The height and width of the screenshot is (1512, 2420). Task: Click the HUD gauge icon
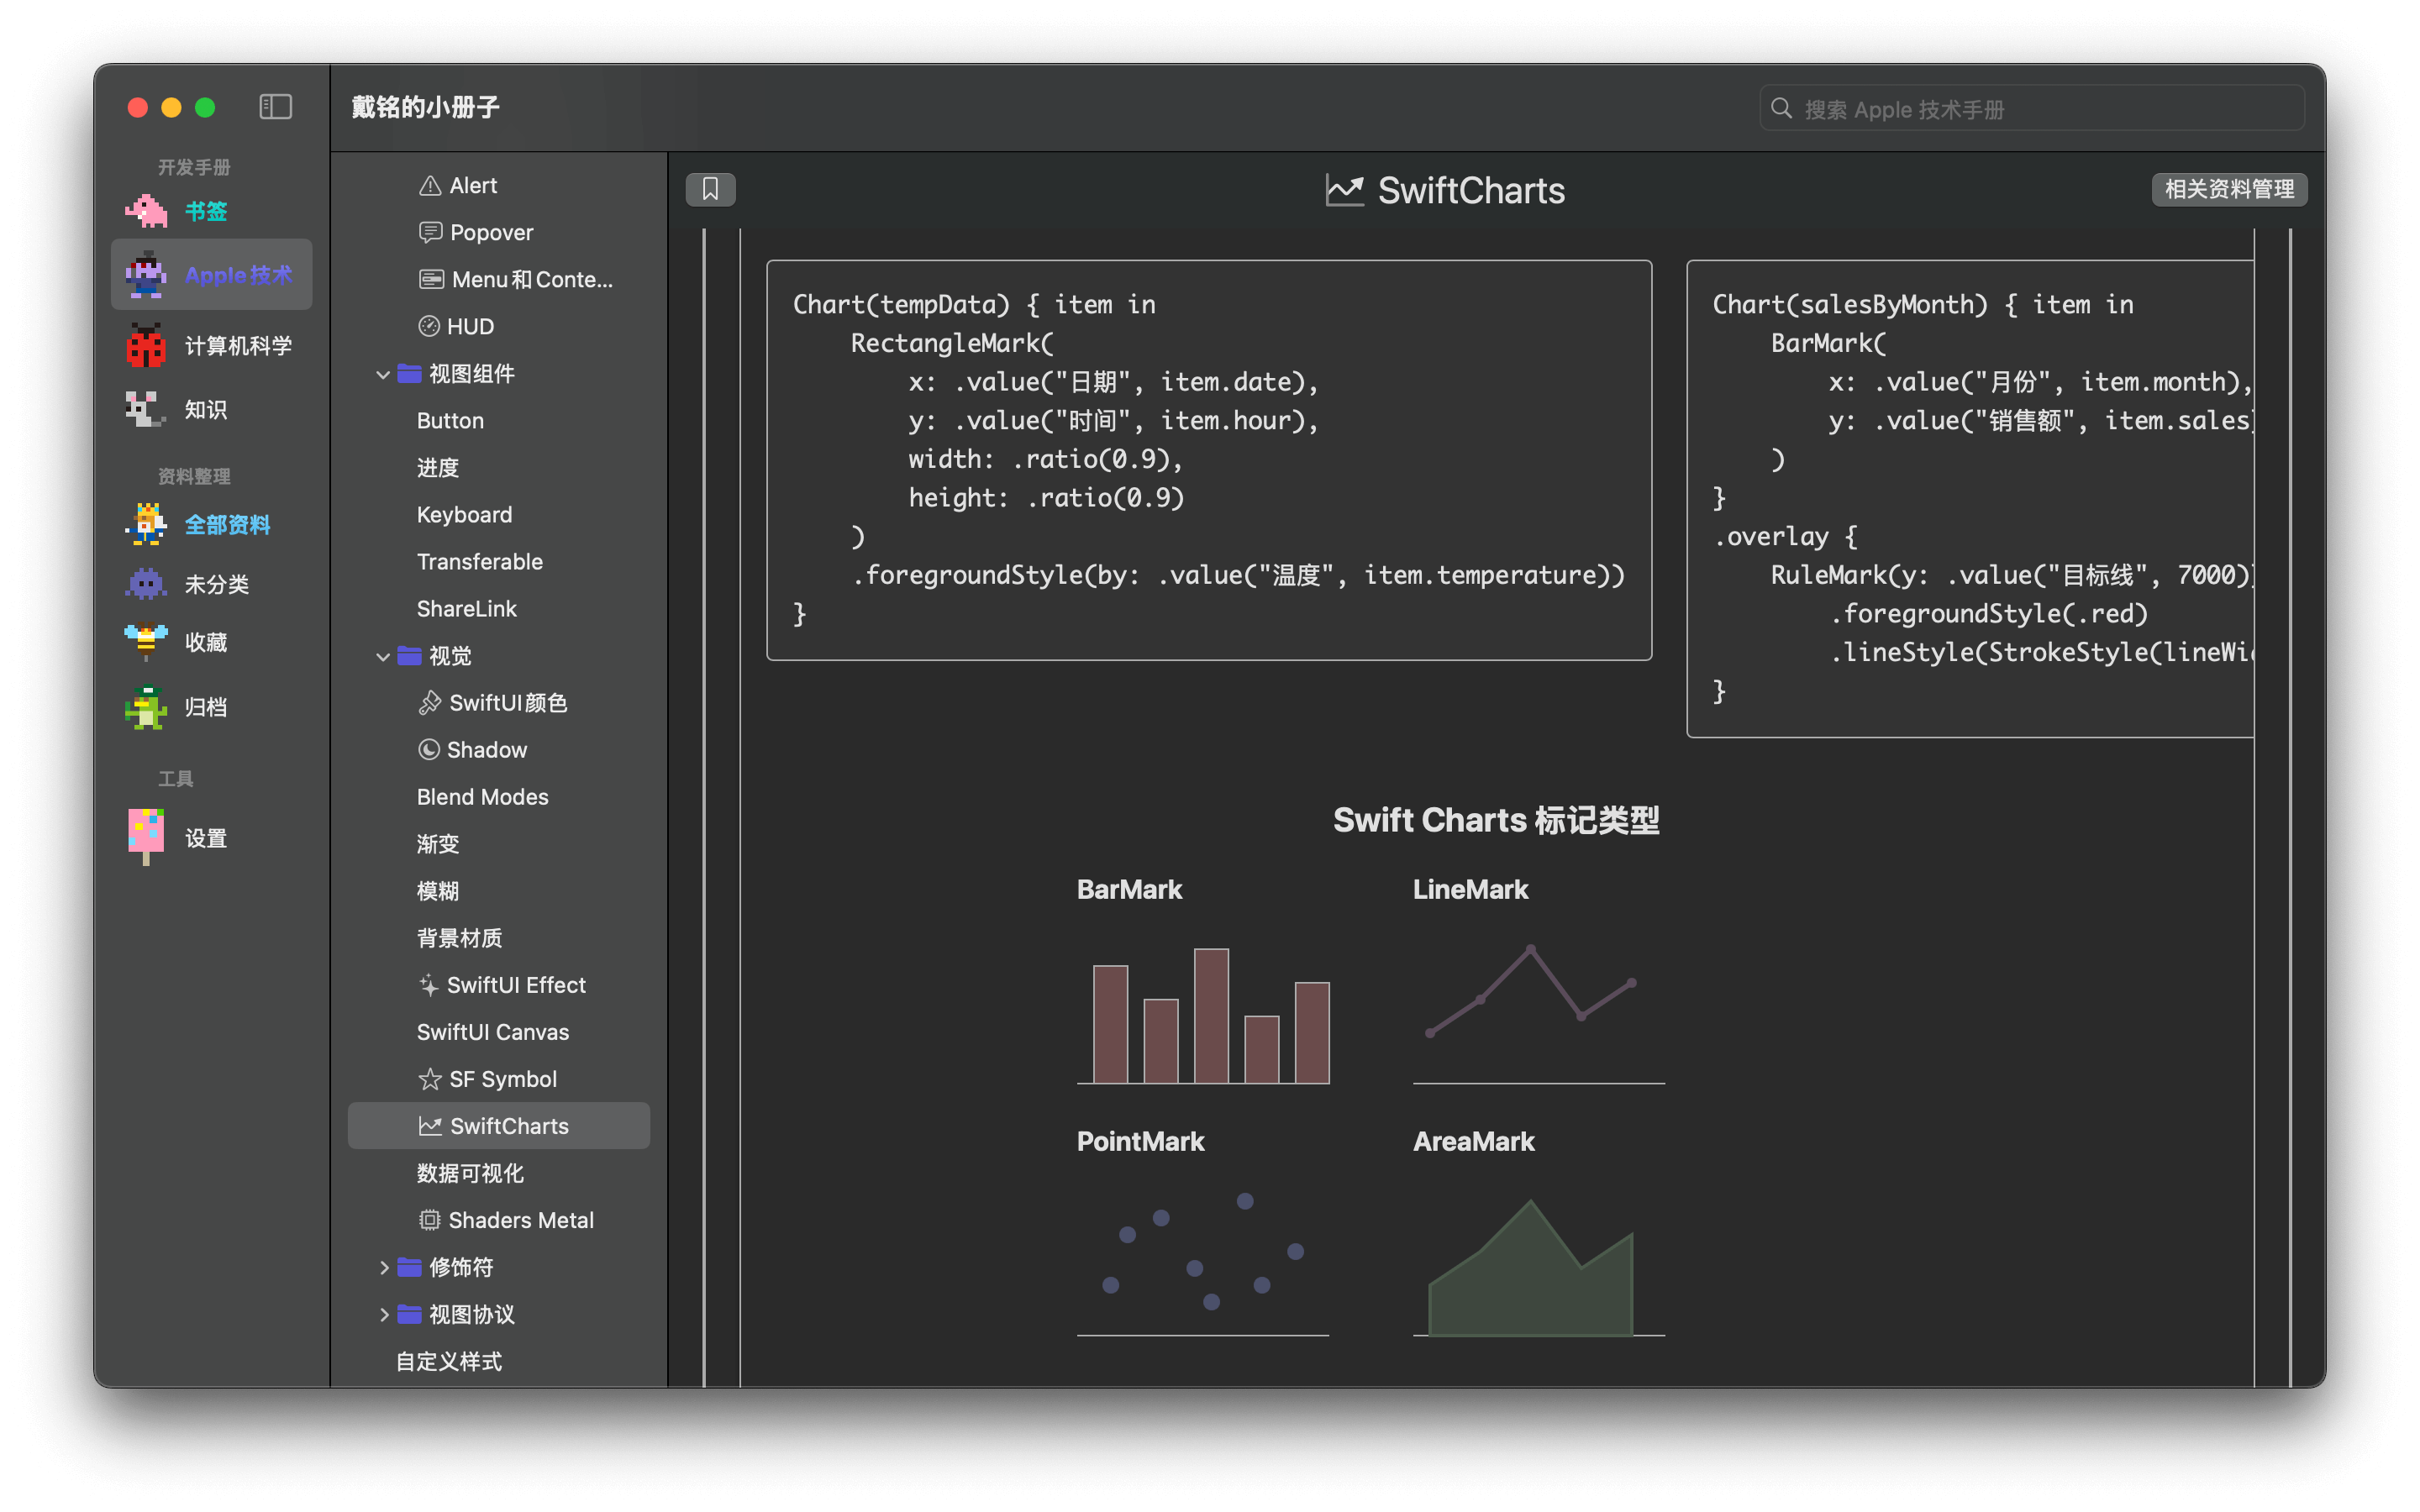point(429,326)
